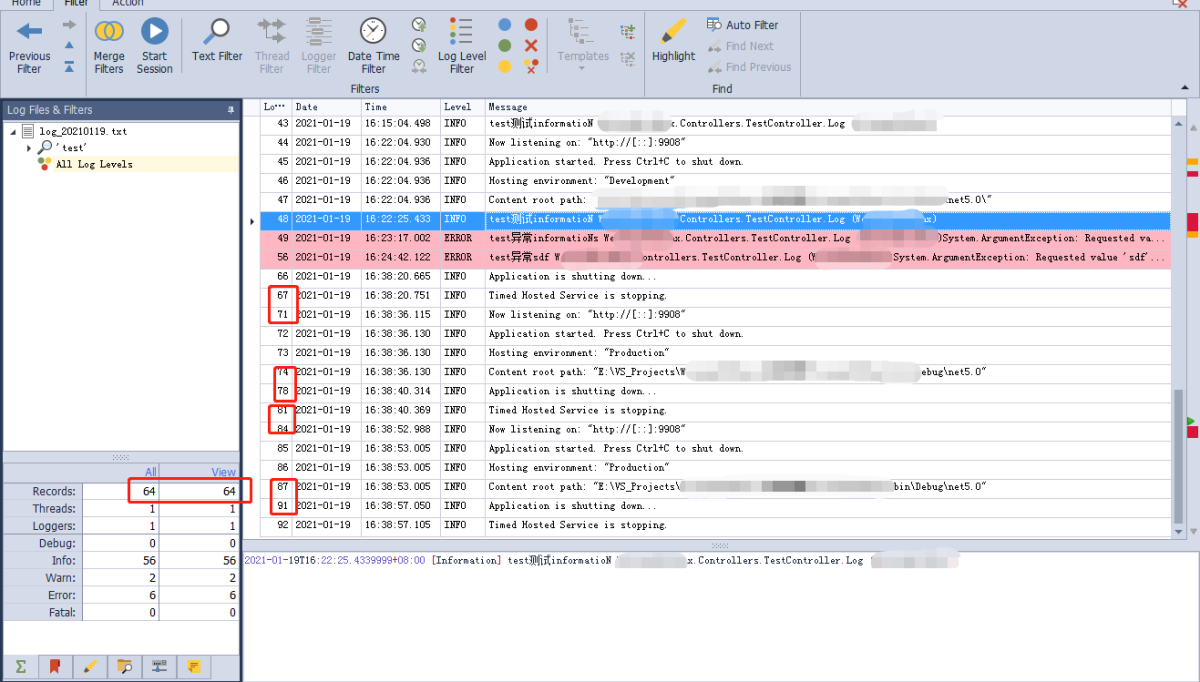Collapse the log_20210119.txt tree node
Image resolution: width=1200 pixels, height=682 pixels.
[14, 132]
